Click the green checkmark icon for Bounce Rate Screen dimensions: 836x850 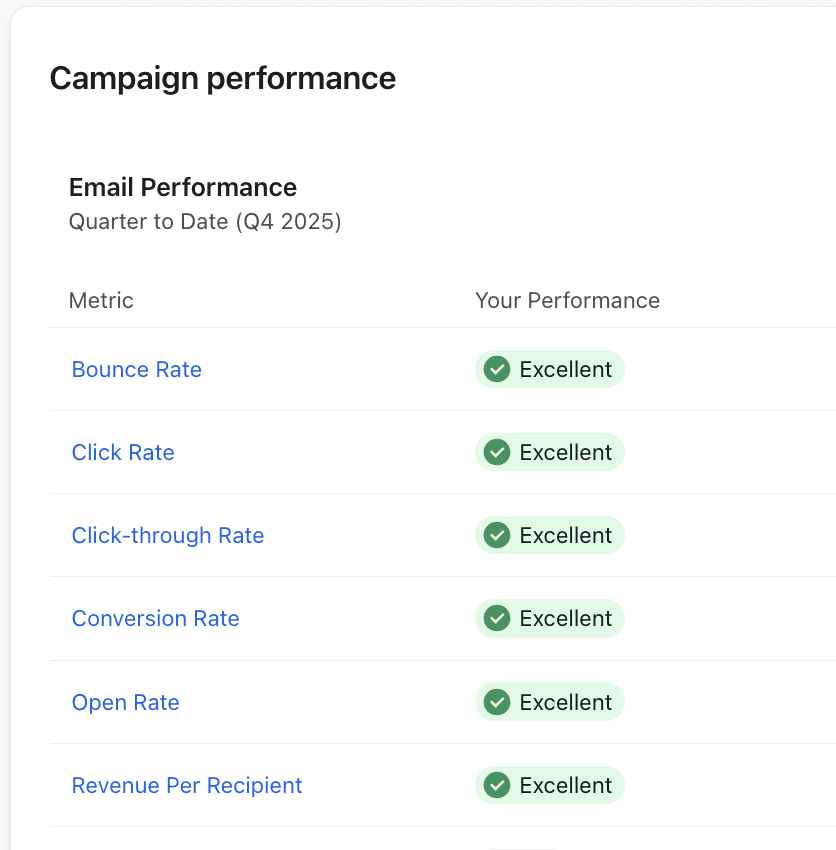coord(497,369)
